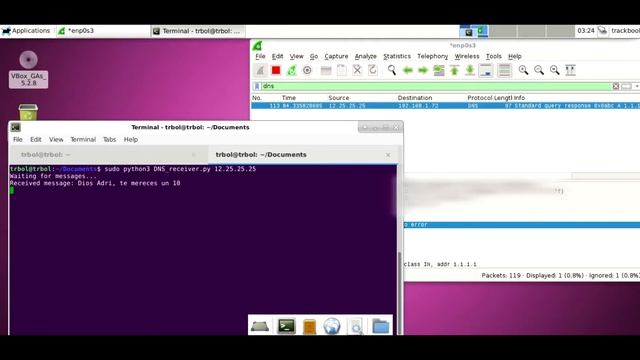Click 'class IN, addr 1.1.1.1' detail line
The width and height of the screenshot is (640, 360).
pos(440,264)
